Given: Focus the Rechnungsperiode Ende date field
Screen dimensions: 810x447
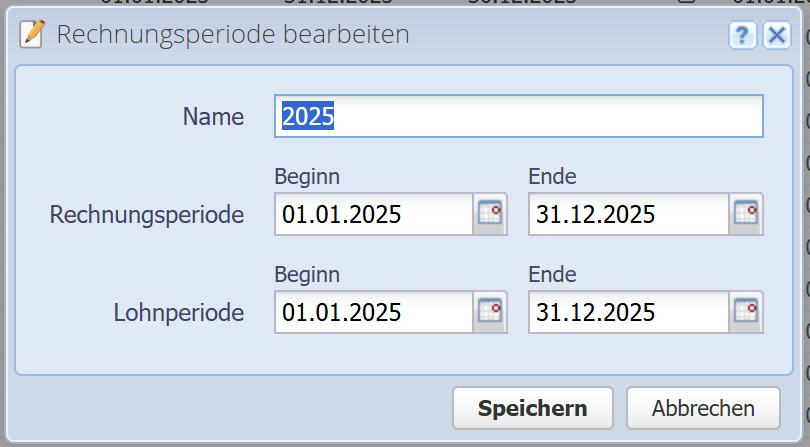Looking at the screenshot, I should coord(627,214).
